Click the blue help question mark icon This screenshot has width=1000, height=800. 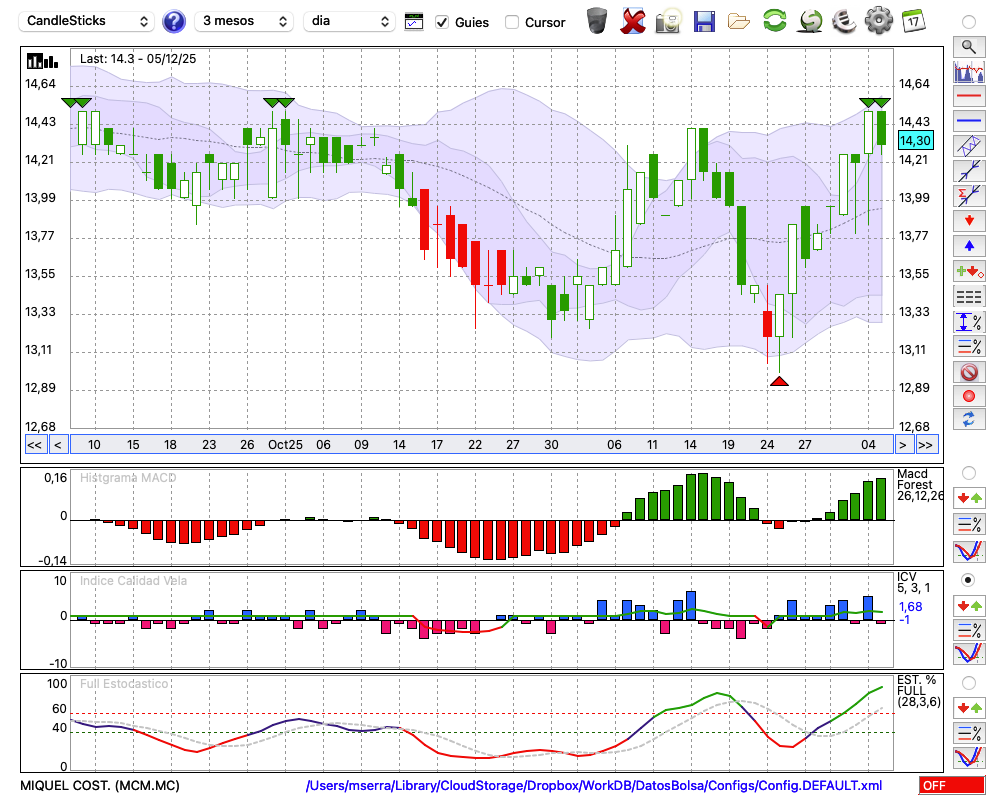point(173,22)
